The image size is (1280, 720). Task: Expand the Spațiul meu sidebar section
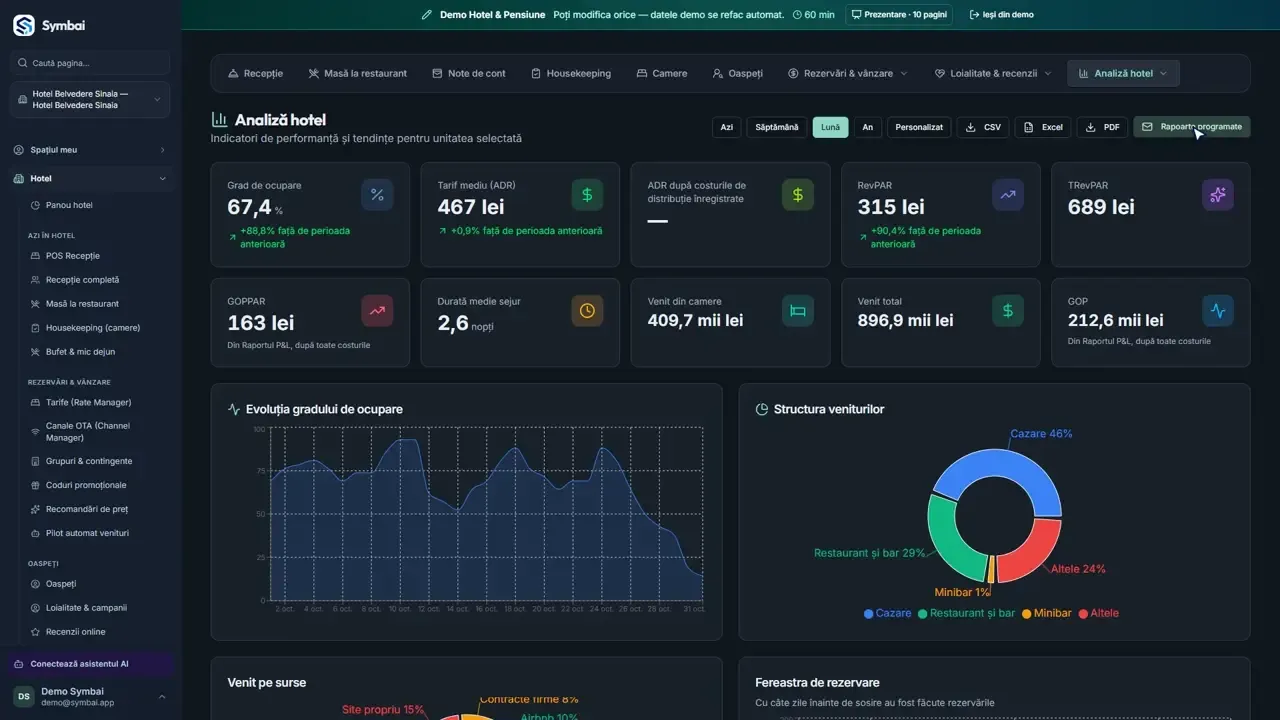(x=90, y=150)
